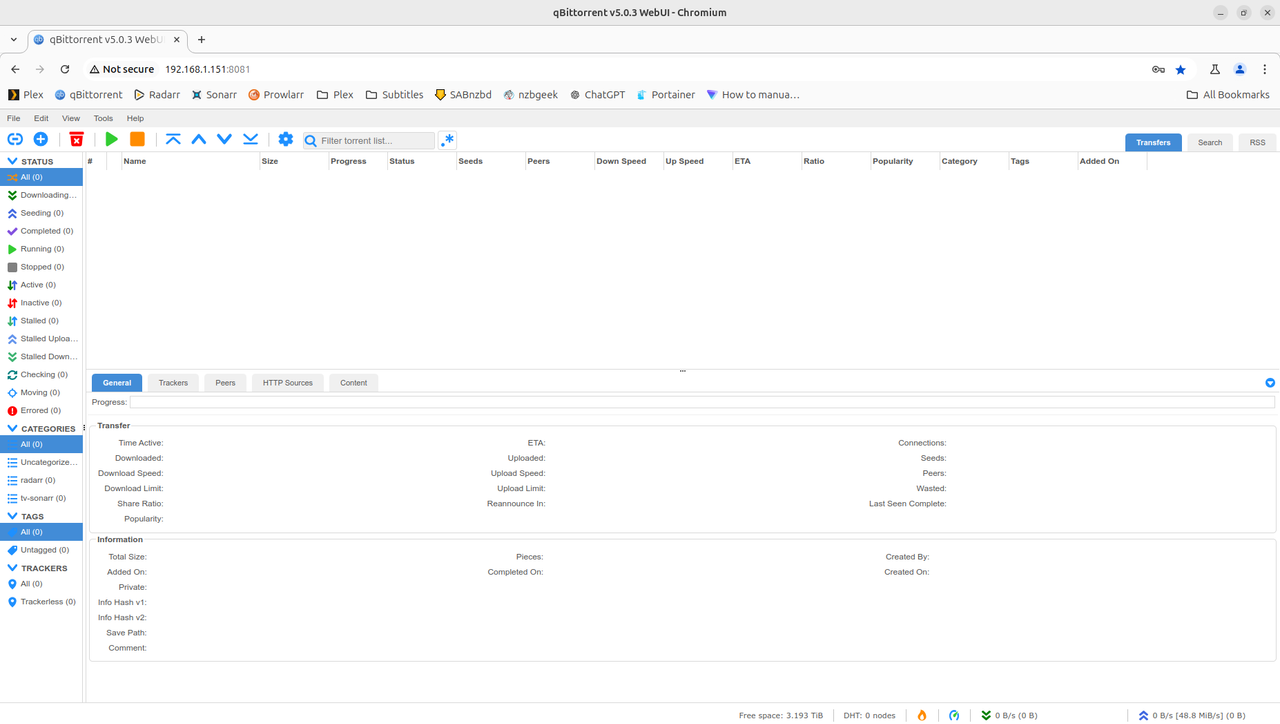Open Options via the gear icon
Image resolution: width=1280 pixels, height=724 pixels.
pos(286,139)
